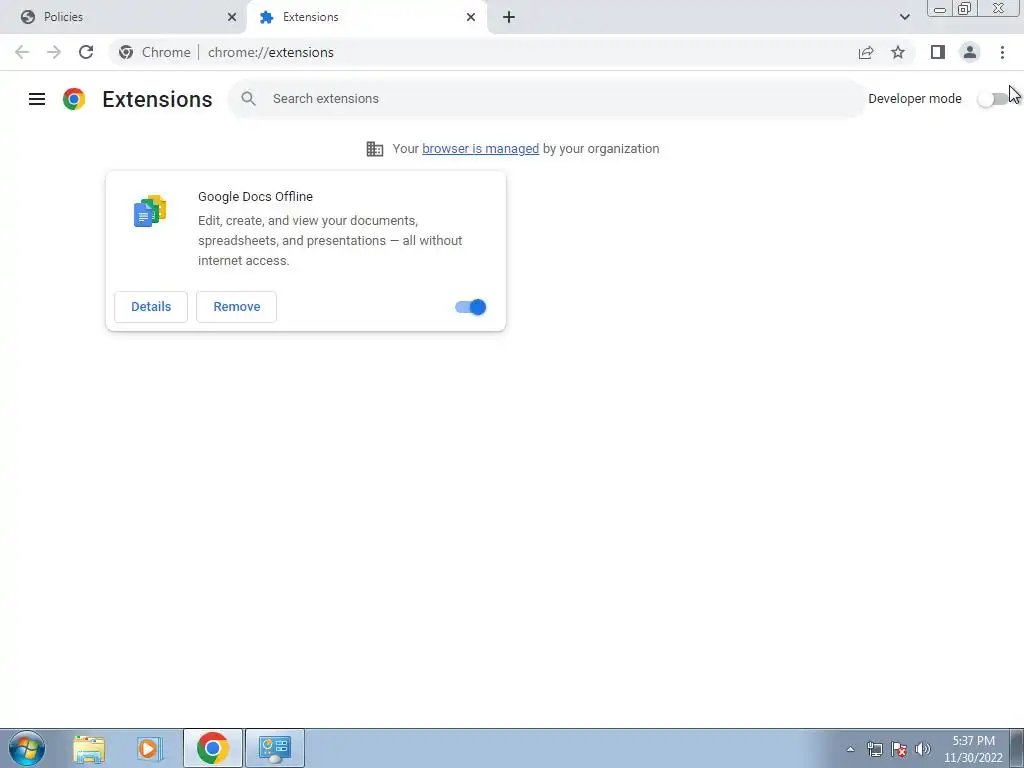The height and width of the screenshot is (768, 1024).
Task: Bookmark this page with the star icon
Action: (898, 52)
